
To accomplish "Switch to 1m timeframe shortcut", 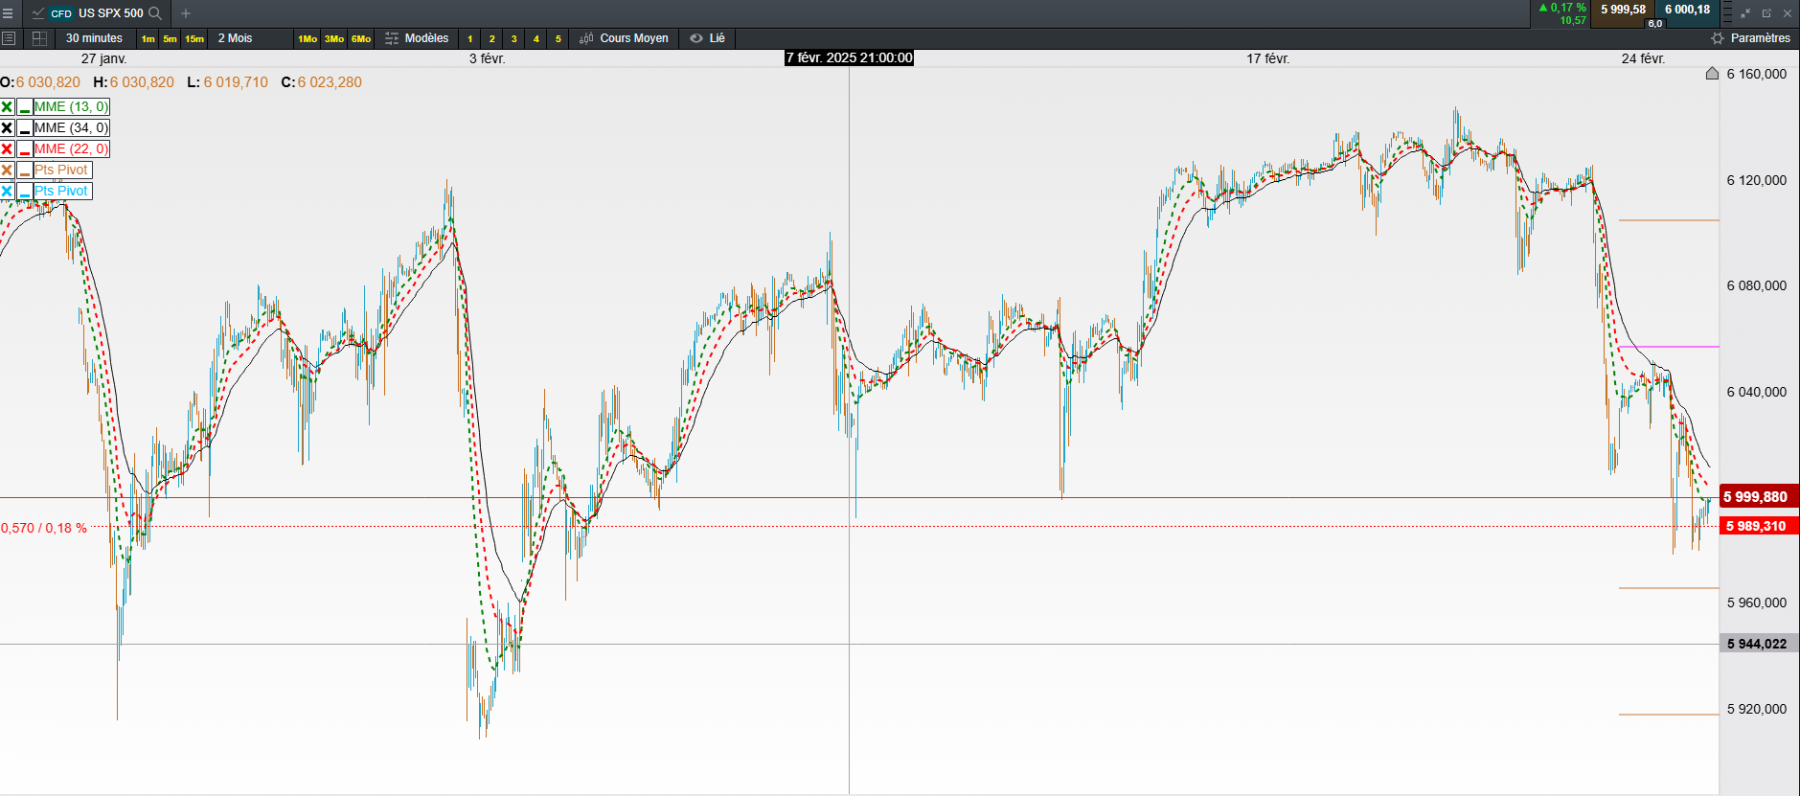I will click(148, 39).
